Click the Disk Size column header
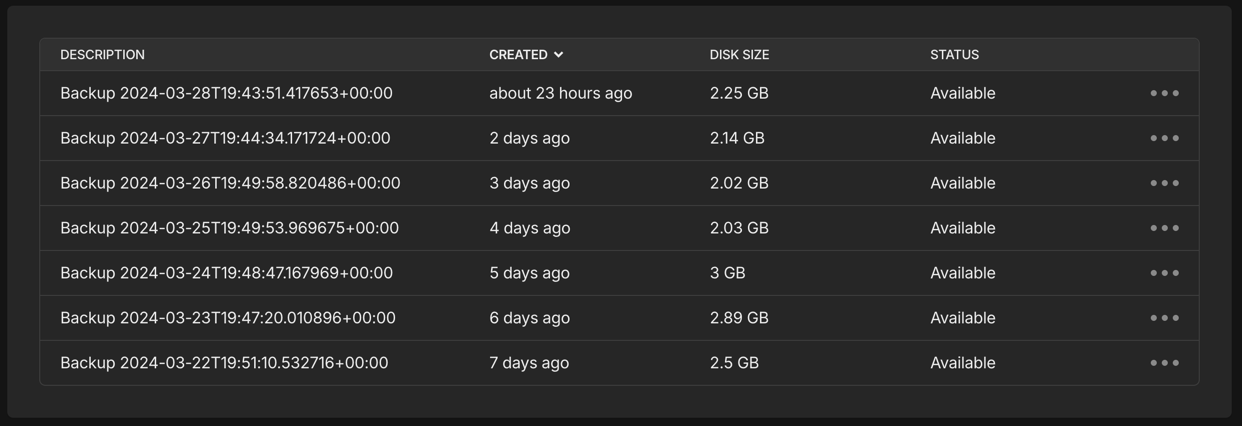1242x426 pixels. tap(739, 55)
